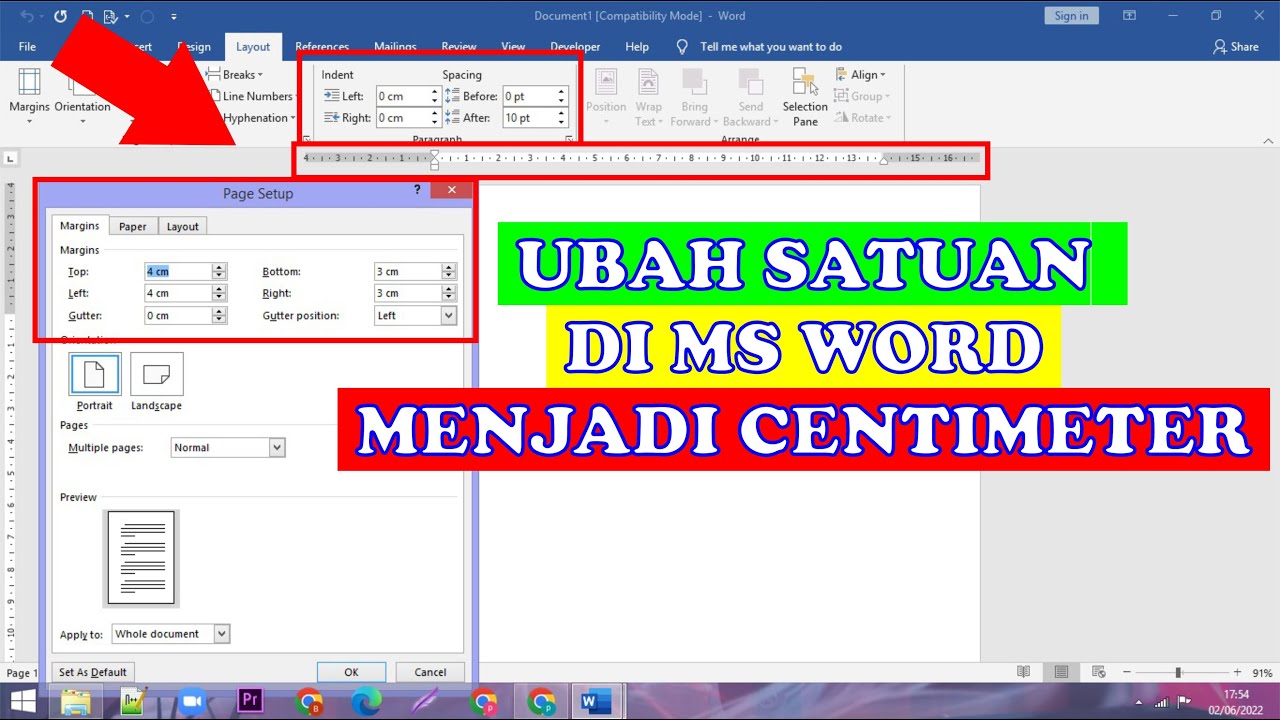The width and height of the screenshot is (1280, 720).
Task: Click the redo/repeat icon in Quick Access Toolbar
Action: click(60, 16)
